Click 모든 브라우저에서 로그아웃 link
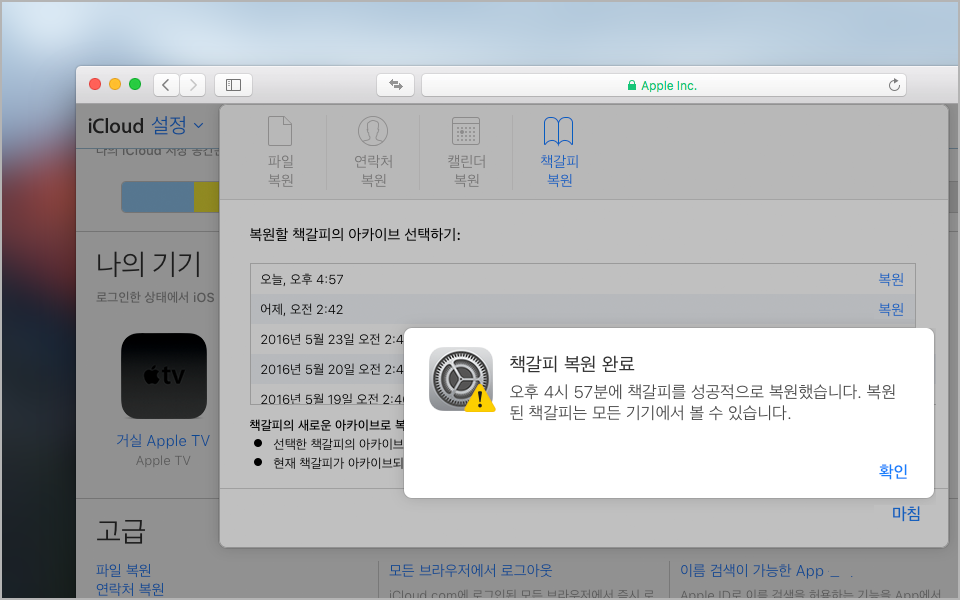 click(x=470, y=570)
